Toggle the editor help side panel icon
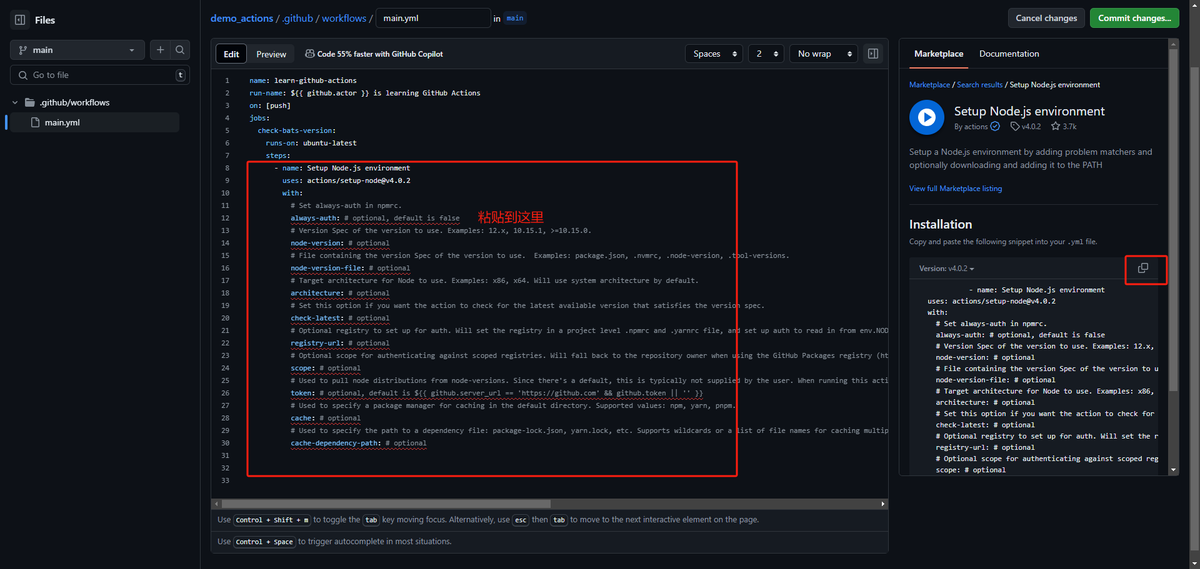The width and height of the screenshot is (1200, 569). click(873, 54)
